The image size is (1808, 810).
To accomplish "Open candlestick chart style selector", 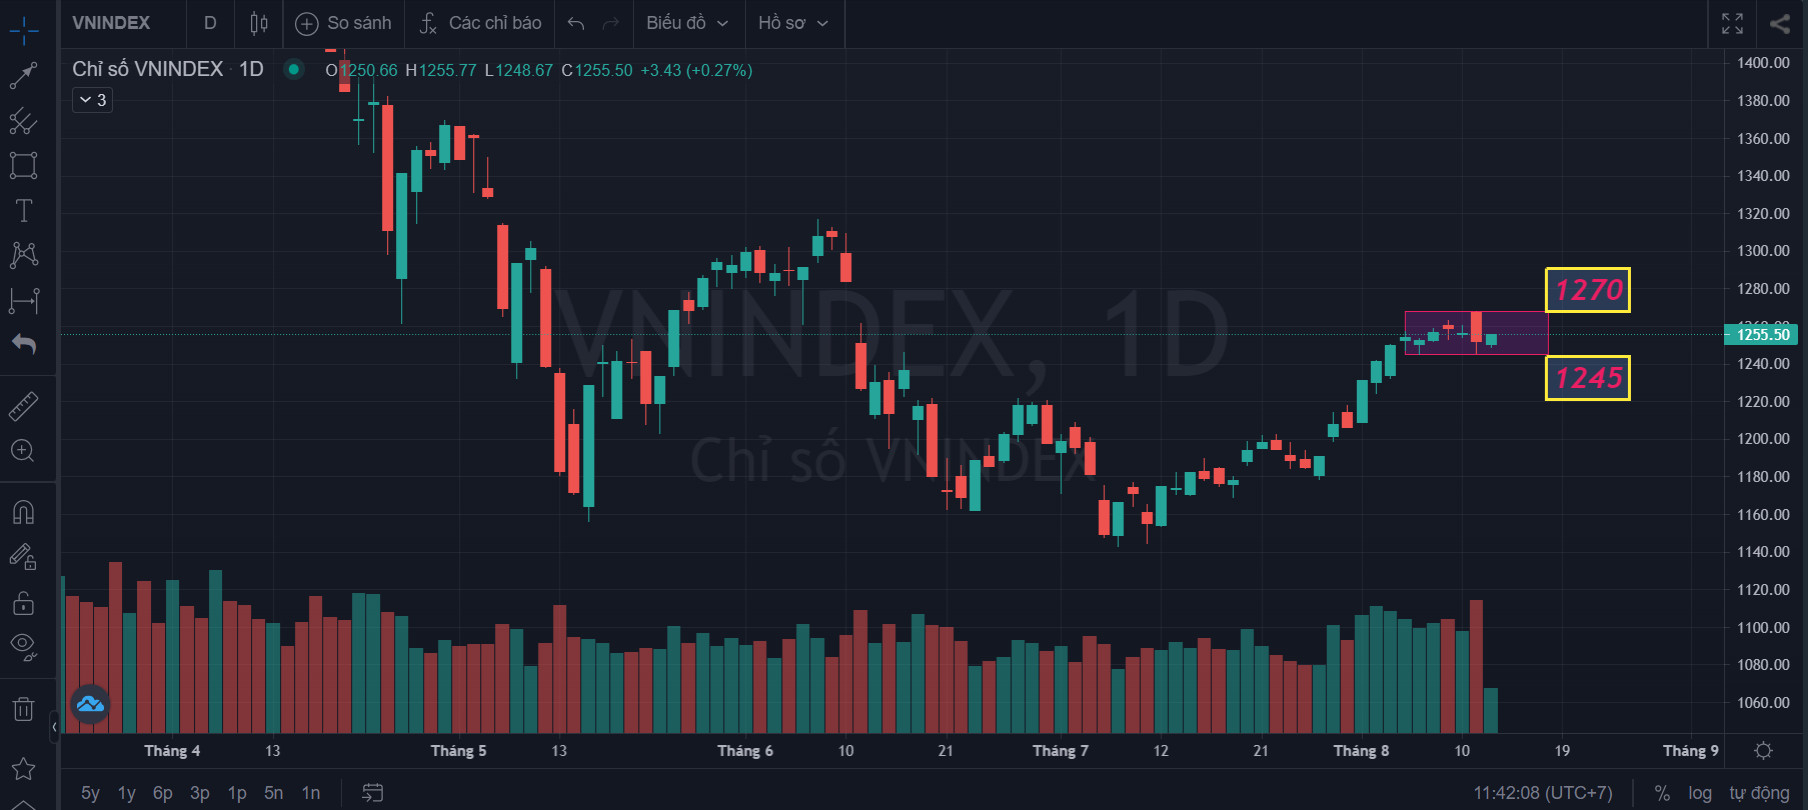I will [259, 23].
